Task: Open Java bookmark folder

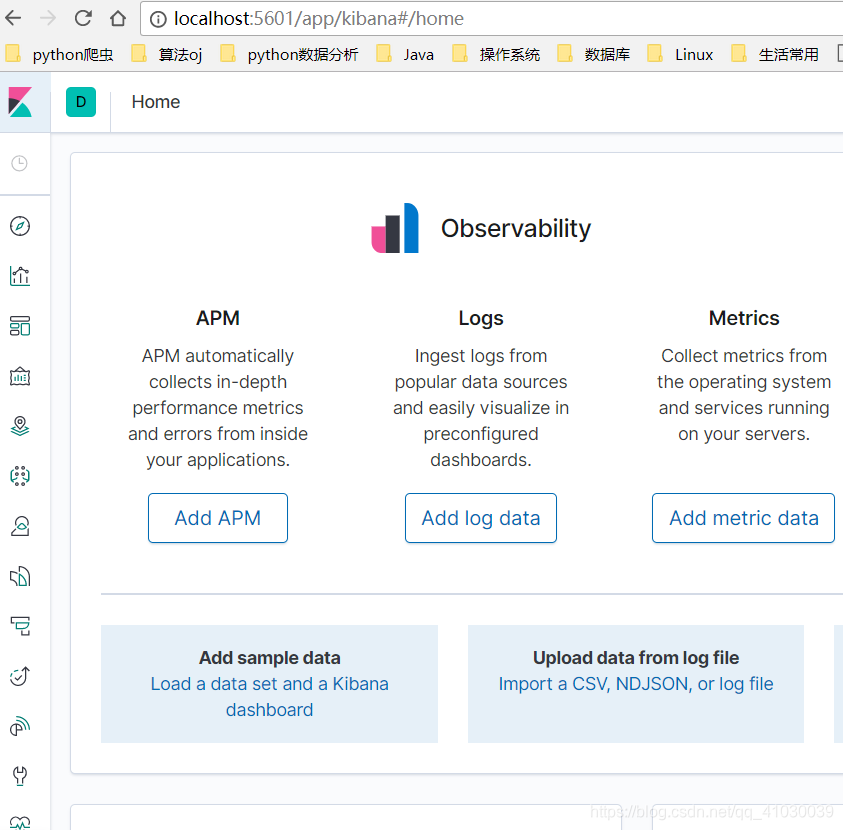Action: (x=405, y=54)
